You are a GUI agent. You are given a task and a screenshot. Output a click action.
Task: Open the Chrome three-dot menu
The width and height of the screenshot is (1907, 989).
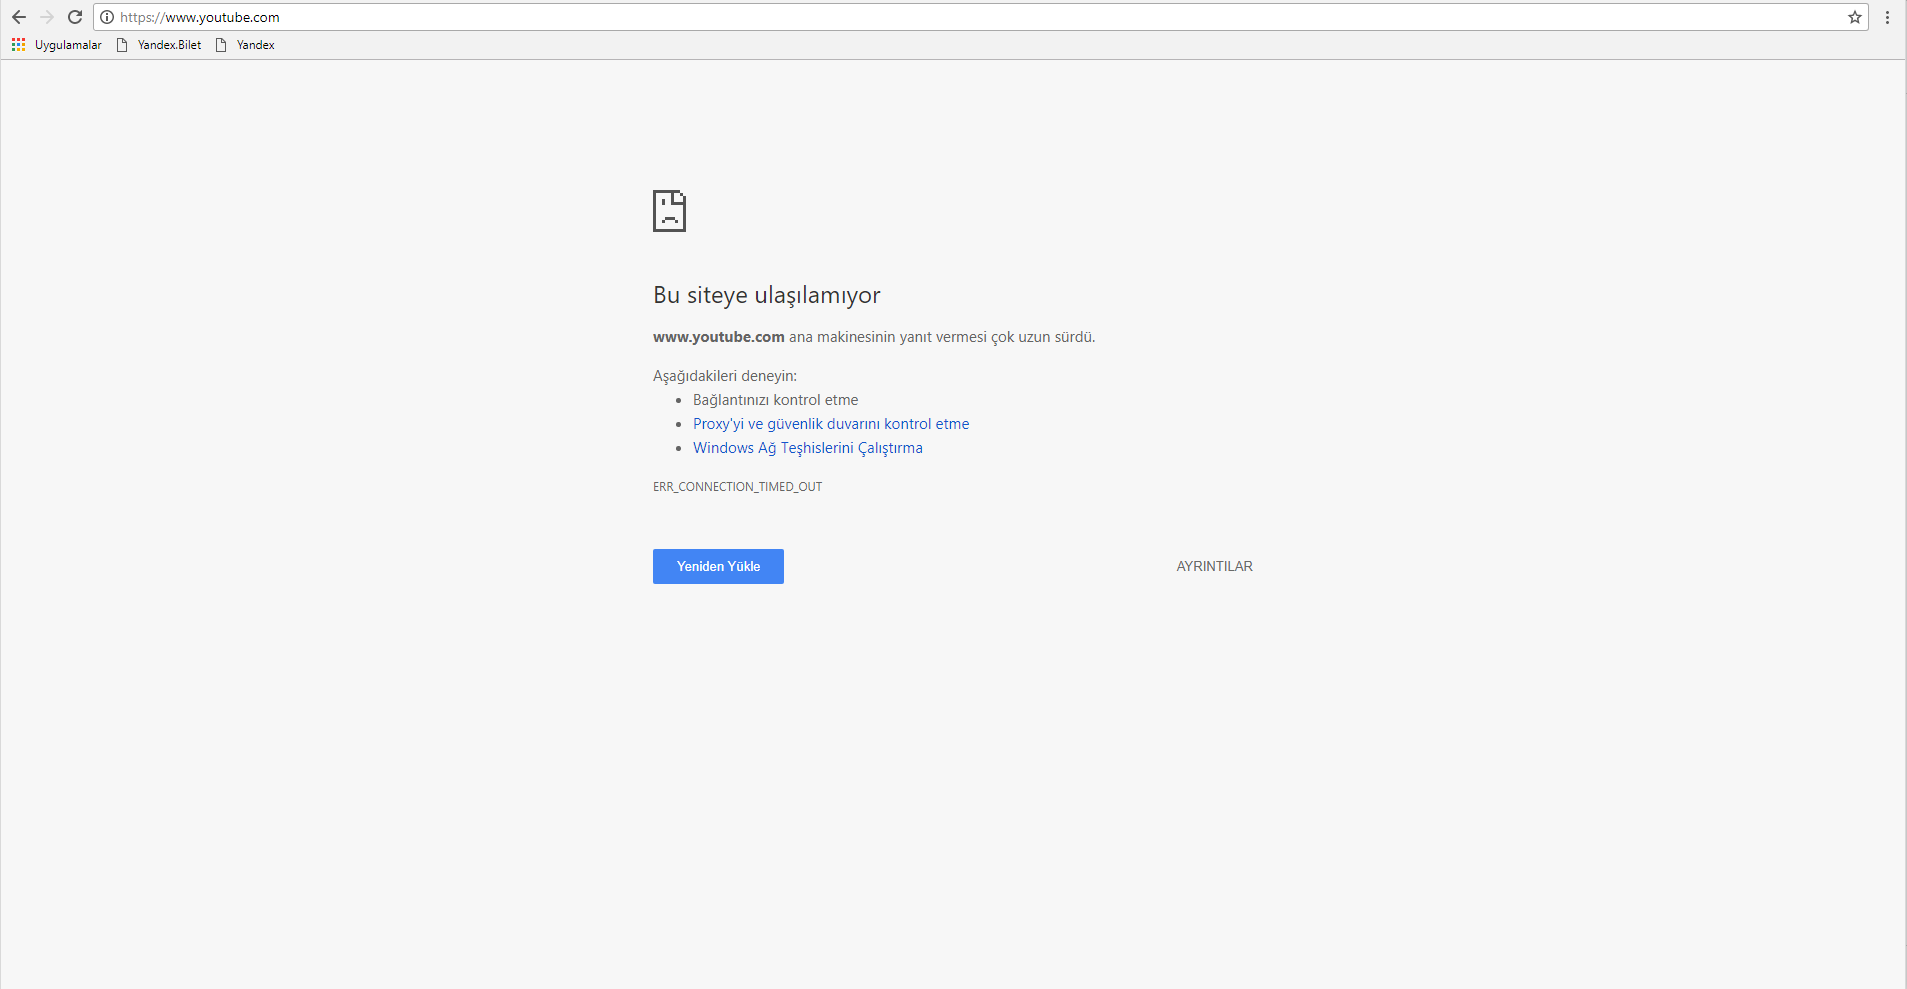[x=1887, y=17]
